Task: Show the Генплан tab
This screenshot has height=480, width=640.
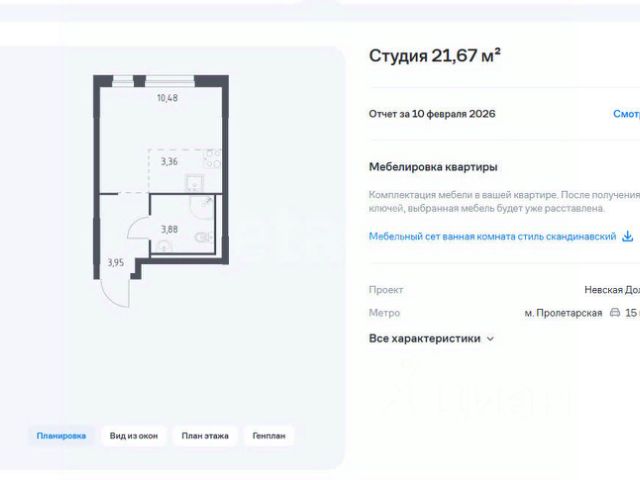Action: (x=268, y=436)
